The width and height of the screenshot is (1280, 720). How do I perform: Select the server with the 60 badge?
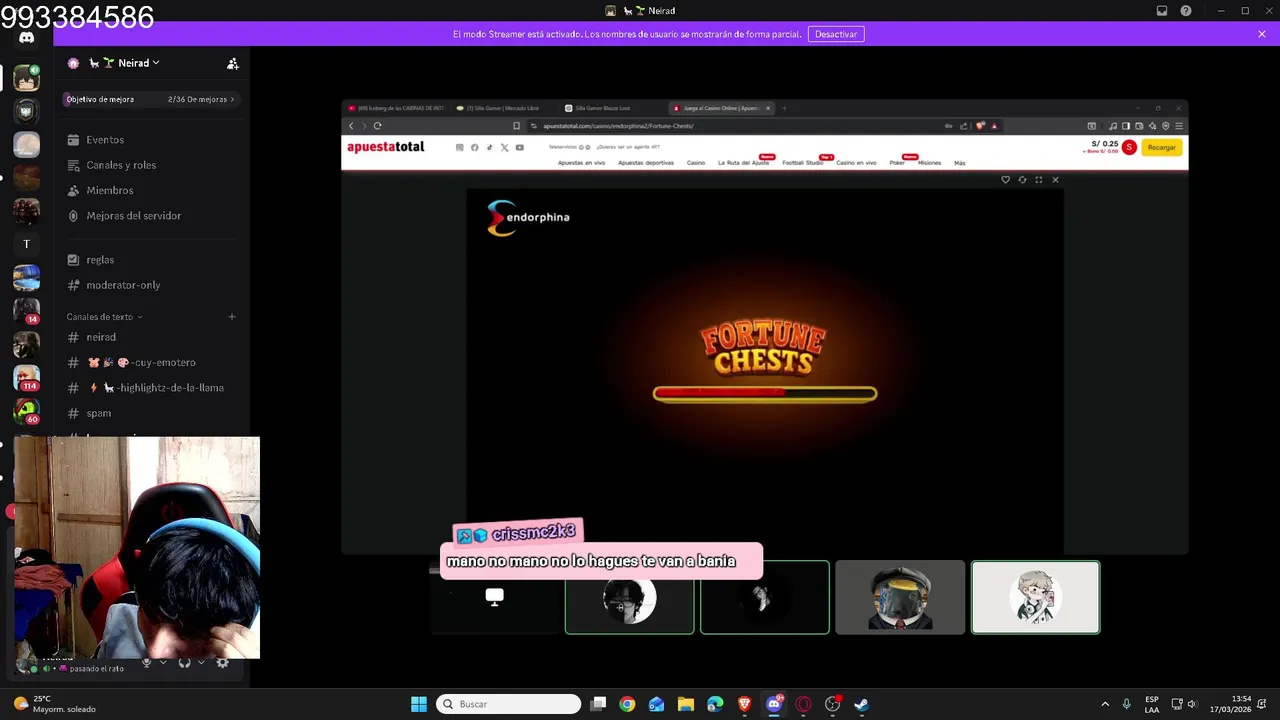[x=26, y=411]
